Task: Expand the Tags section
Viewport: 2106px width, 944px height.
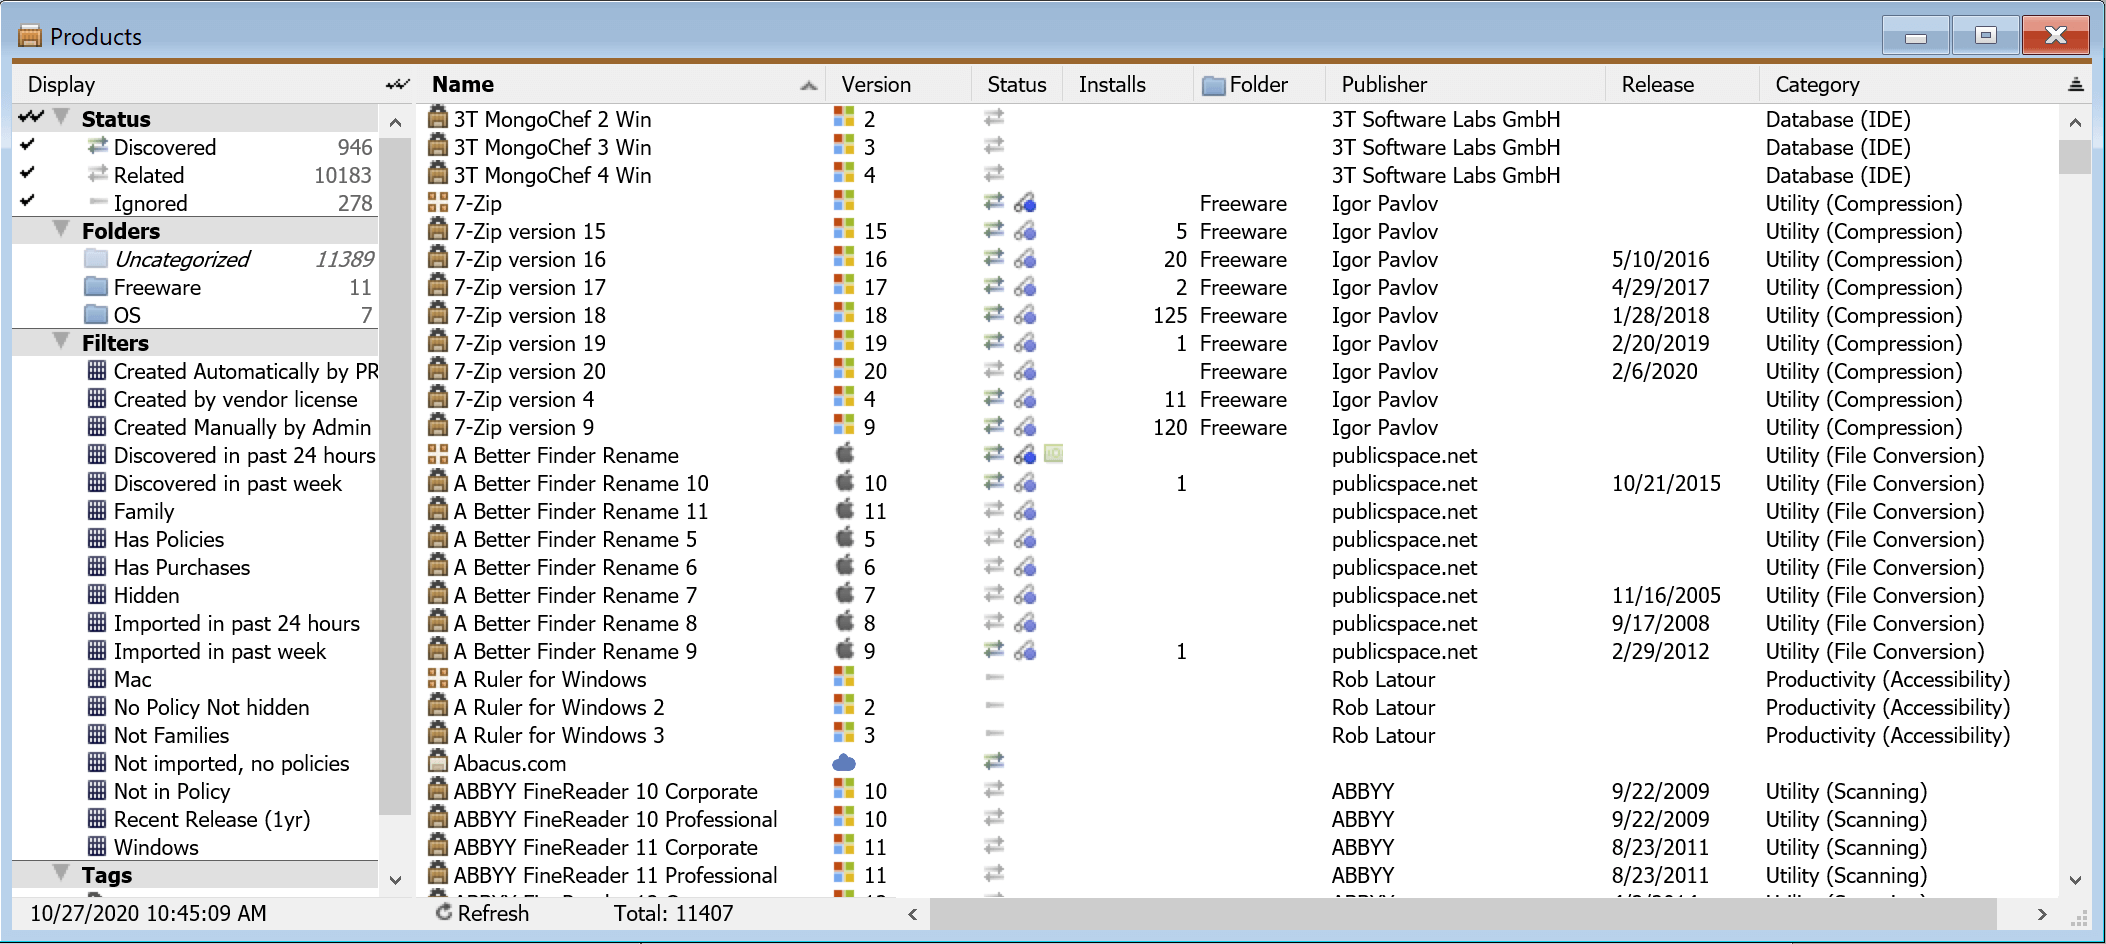Action: click(x=62, y=874)
